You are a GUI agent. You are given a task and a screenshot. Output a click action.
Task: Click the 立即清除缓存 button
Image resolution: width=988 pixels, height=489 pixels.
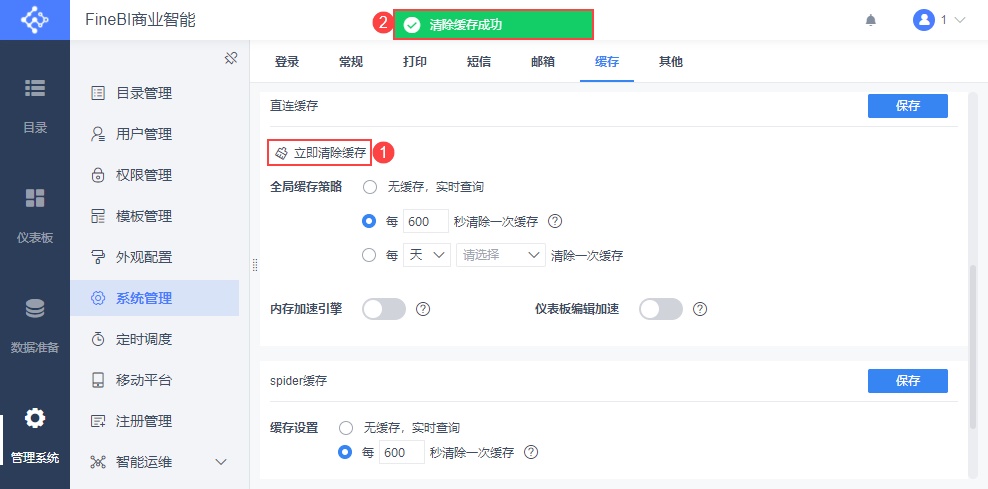point(320,152)
